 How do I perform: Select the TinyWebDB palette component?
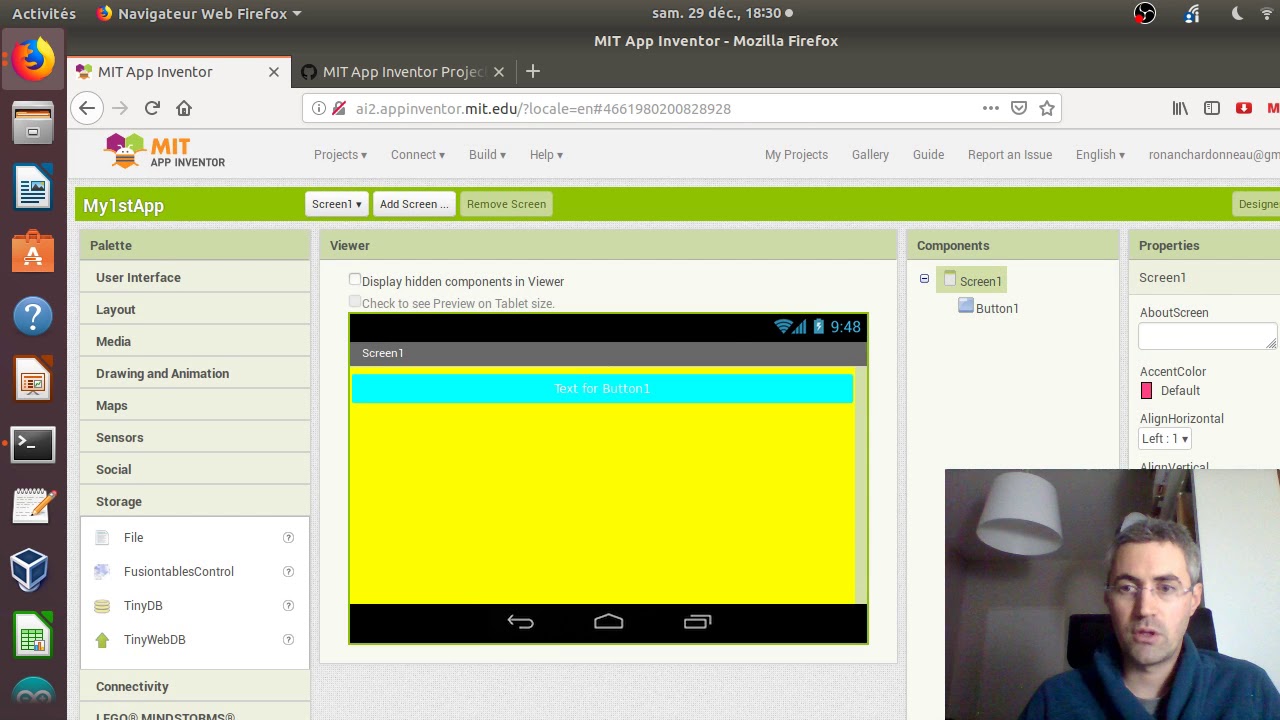click(154, 640)
